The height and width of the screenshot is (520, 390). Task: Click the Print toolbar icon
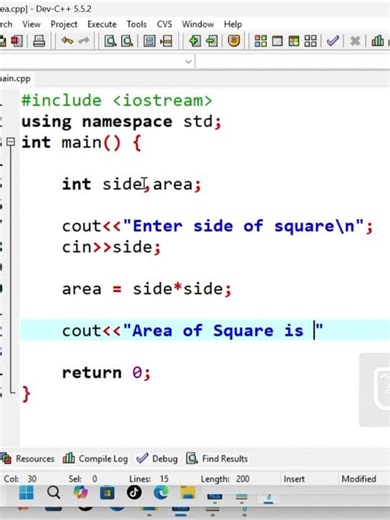(x=39, y=41)
